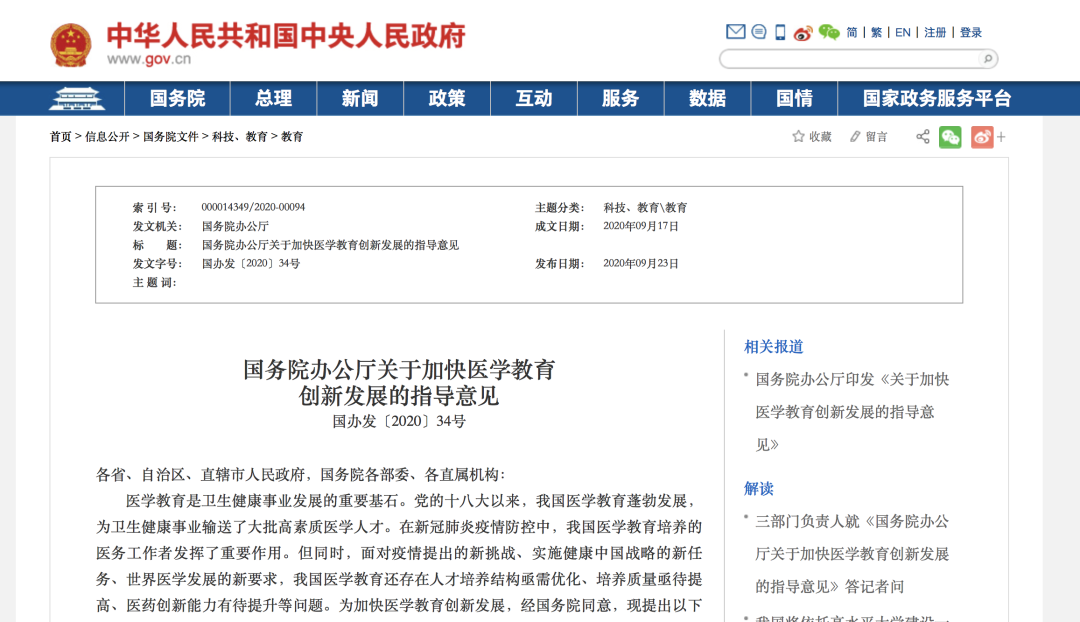Share via red Weibo button
This screenshot has width=1080, height=622.
point(982,137)
